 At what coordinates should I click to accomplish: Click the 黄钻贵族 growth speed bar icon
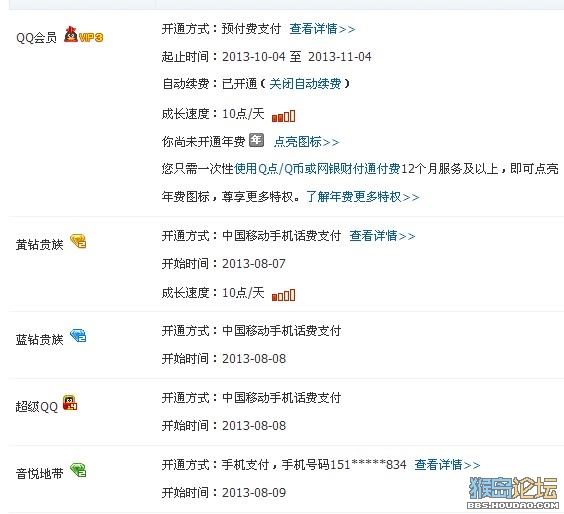click(283, 295)
